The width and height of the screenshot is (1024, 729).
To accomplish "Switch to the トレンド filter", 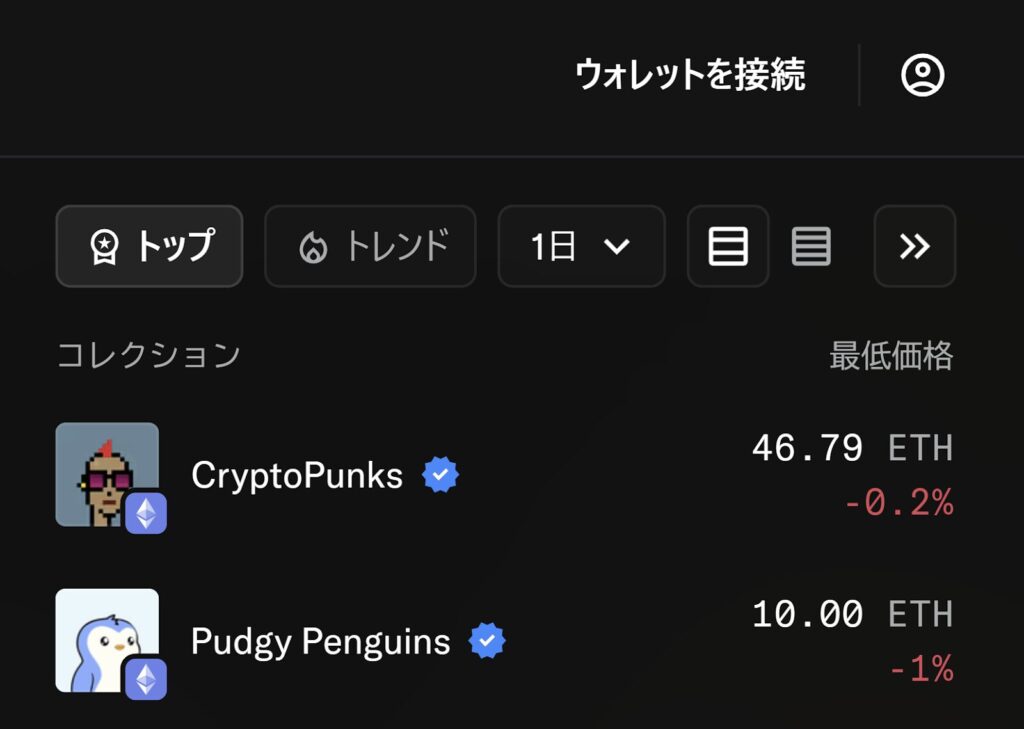I will 369,247.
